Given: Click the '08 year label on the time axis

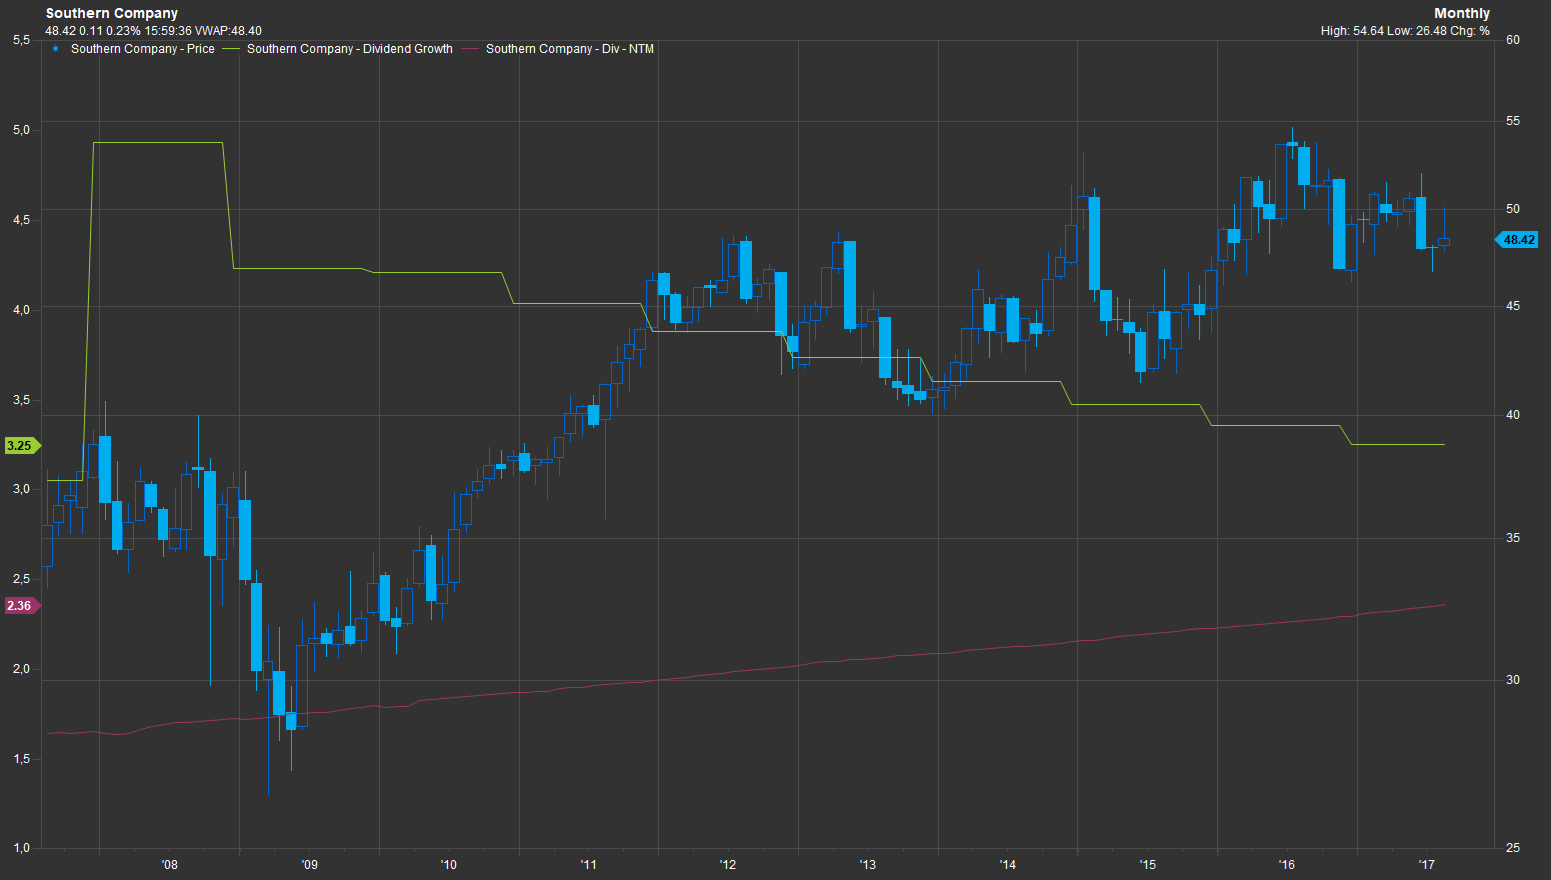Looking at the screenshot, I should pos(169,865).
